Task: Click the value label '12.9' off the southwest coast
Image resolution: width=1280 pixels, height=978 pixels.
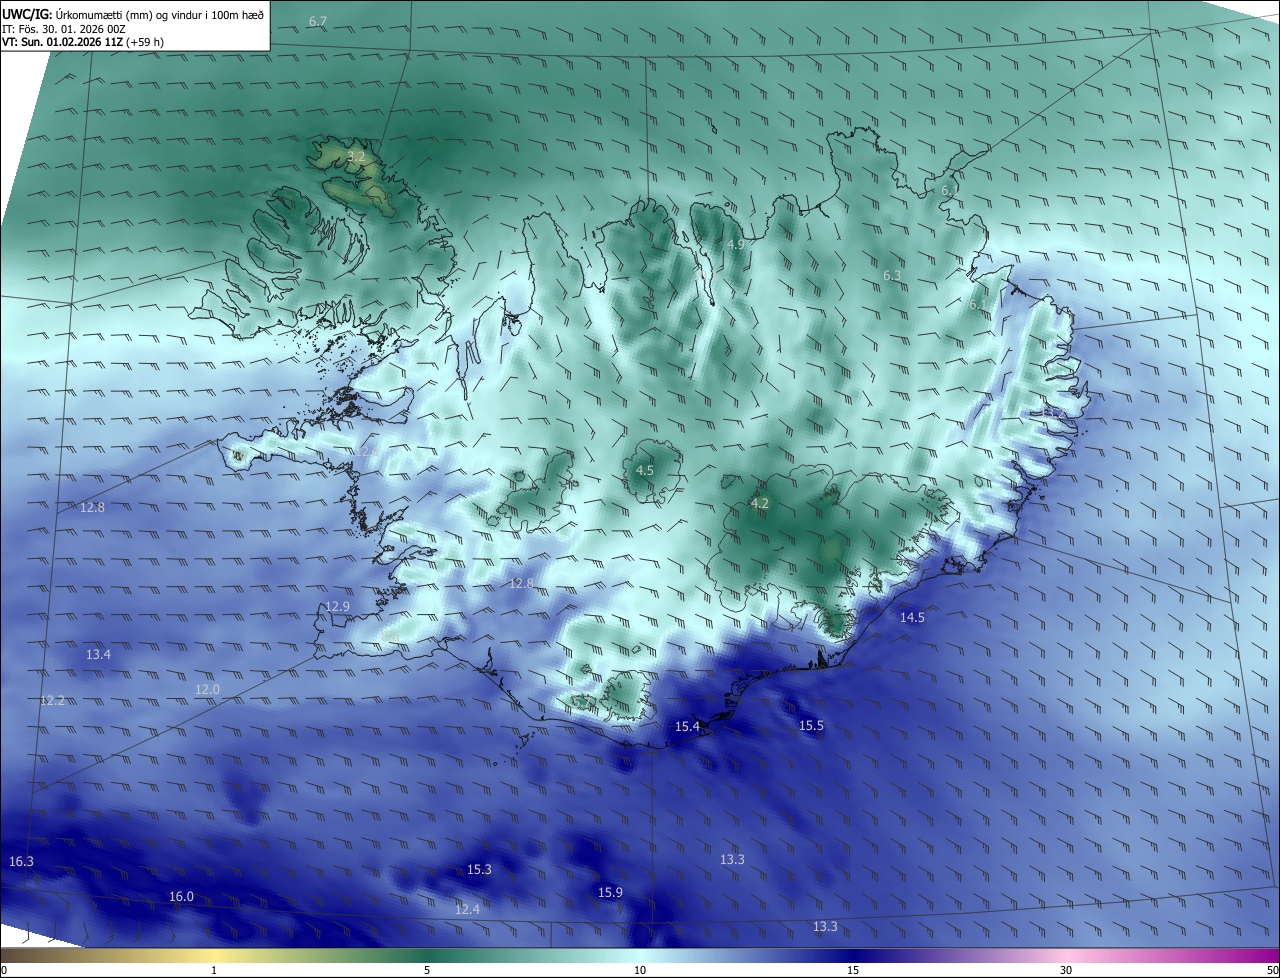Action: coord(338,606)
